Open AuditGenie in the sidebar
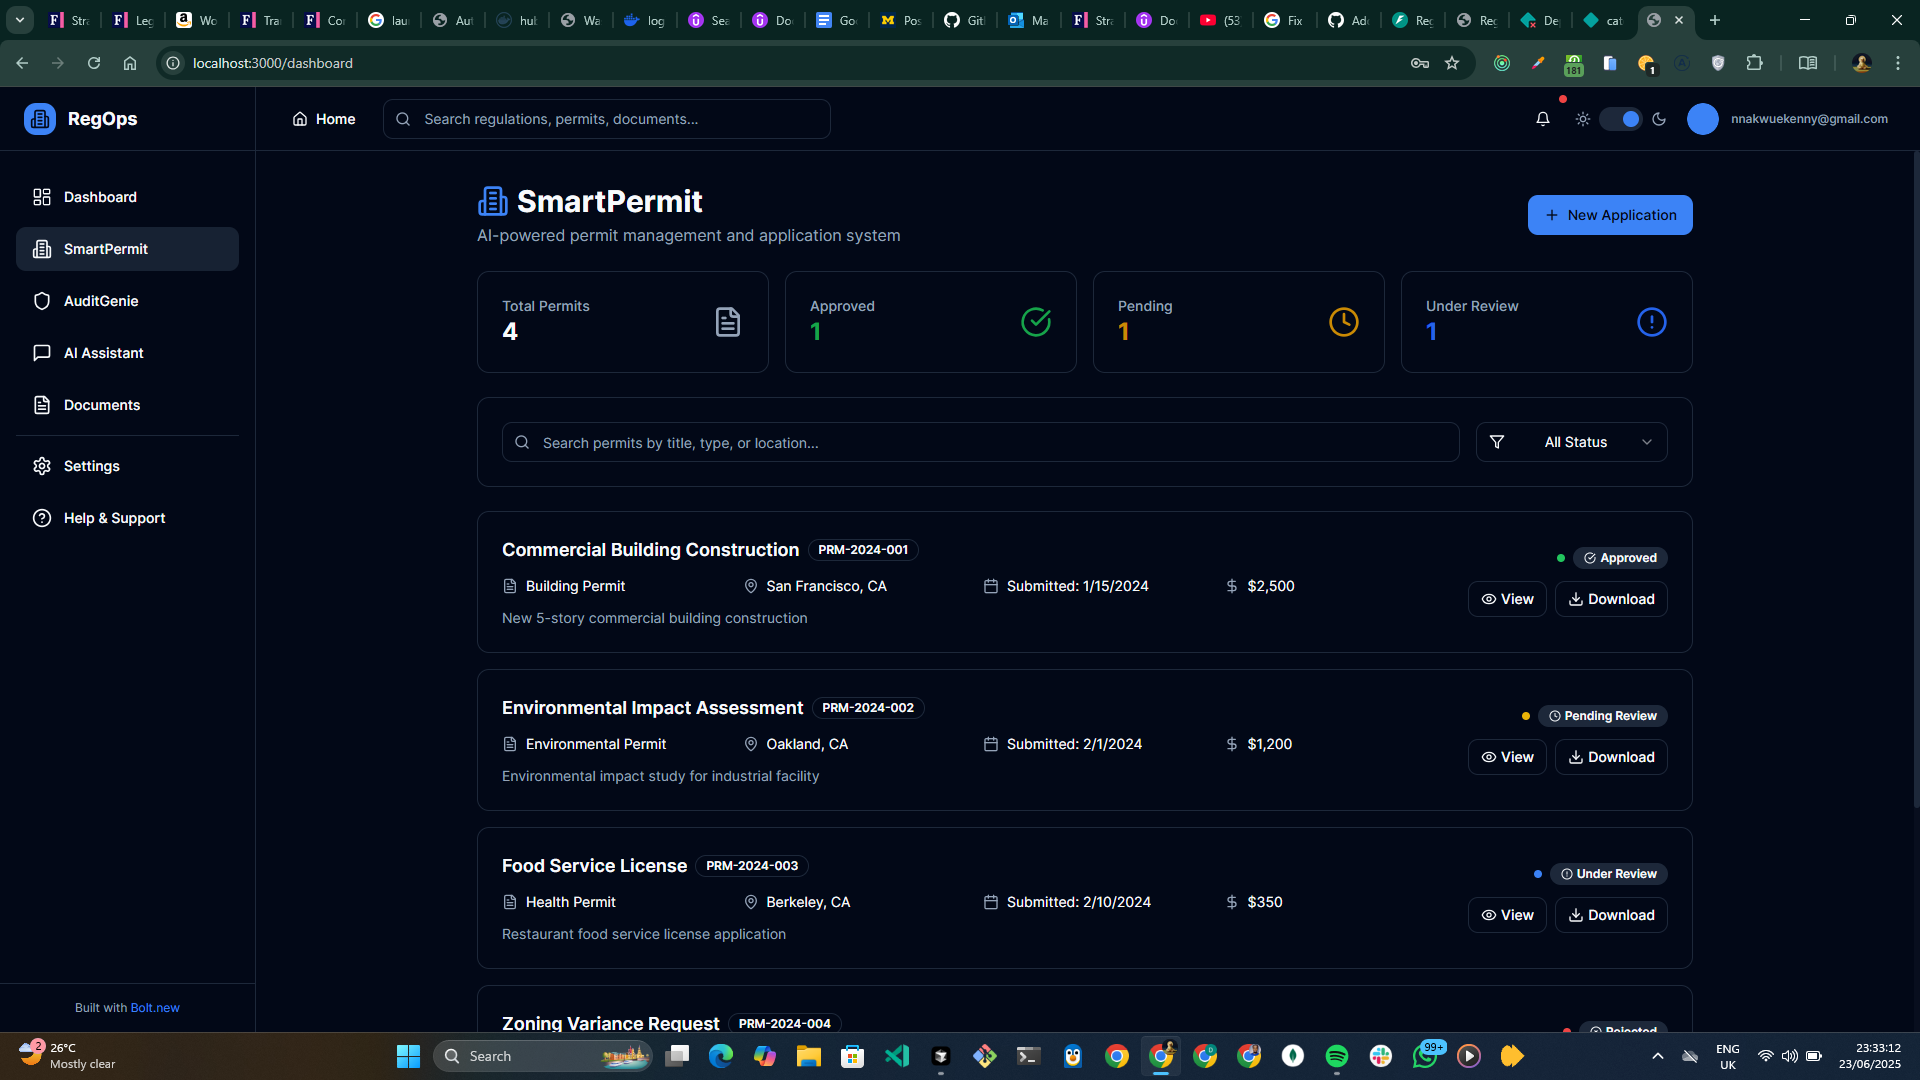 tap(101, 301)
